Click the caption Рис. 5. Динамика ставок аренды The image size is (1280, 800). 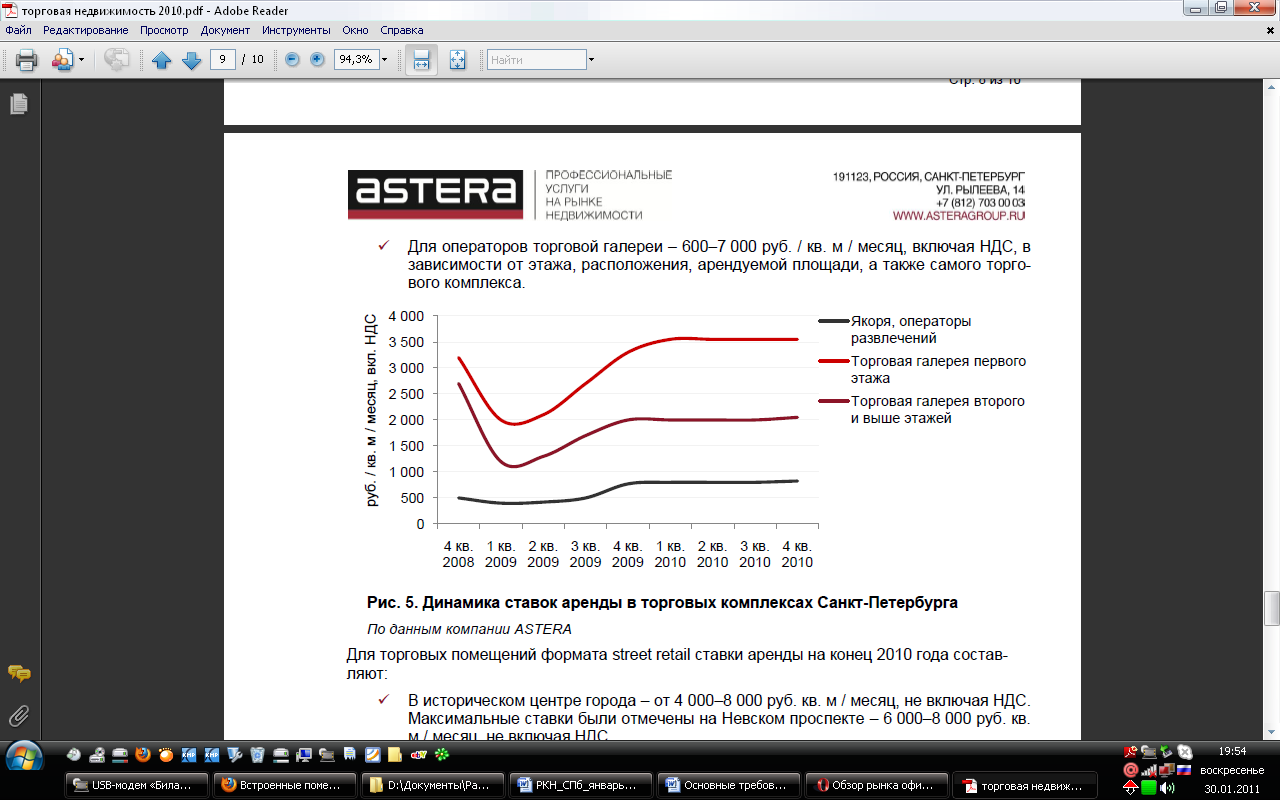pos(662,603)
